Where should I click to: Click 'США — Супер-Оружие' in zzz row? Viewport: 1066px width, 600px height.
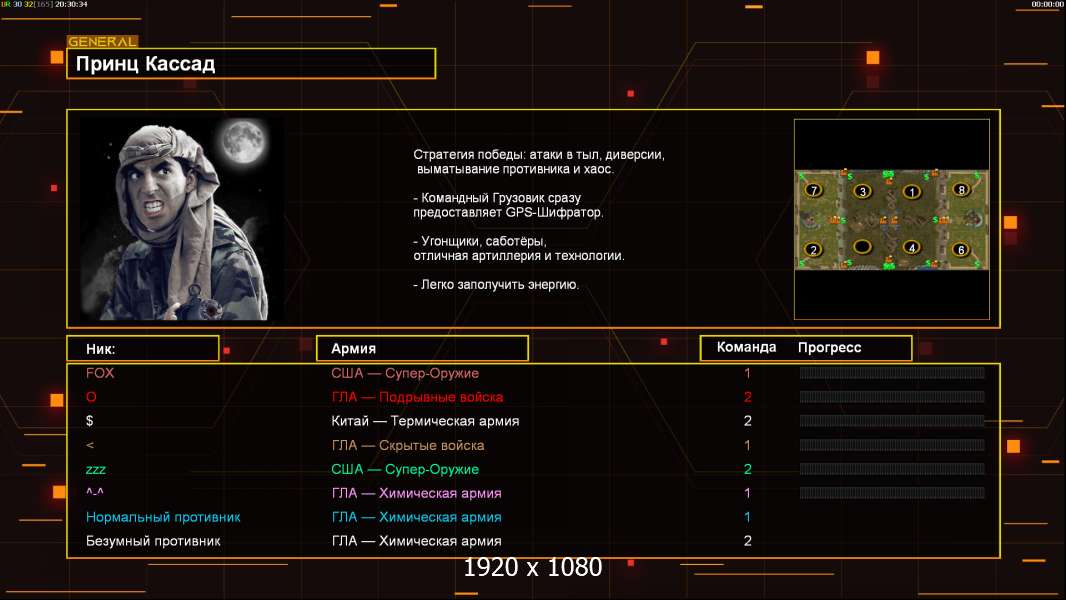click(x=405, y=469)
